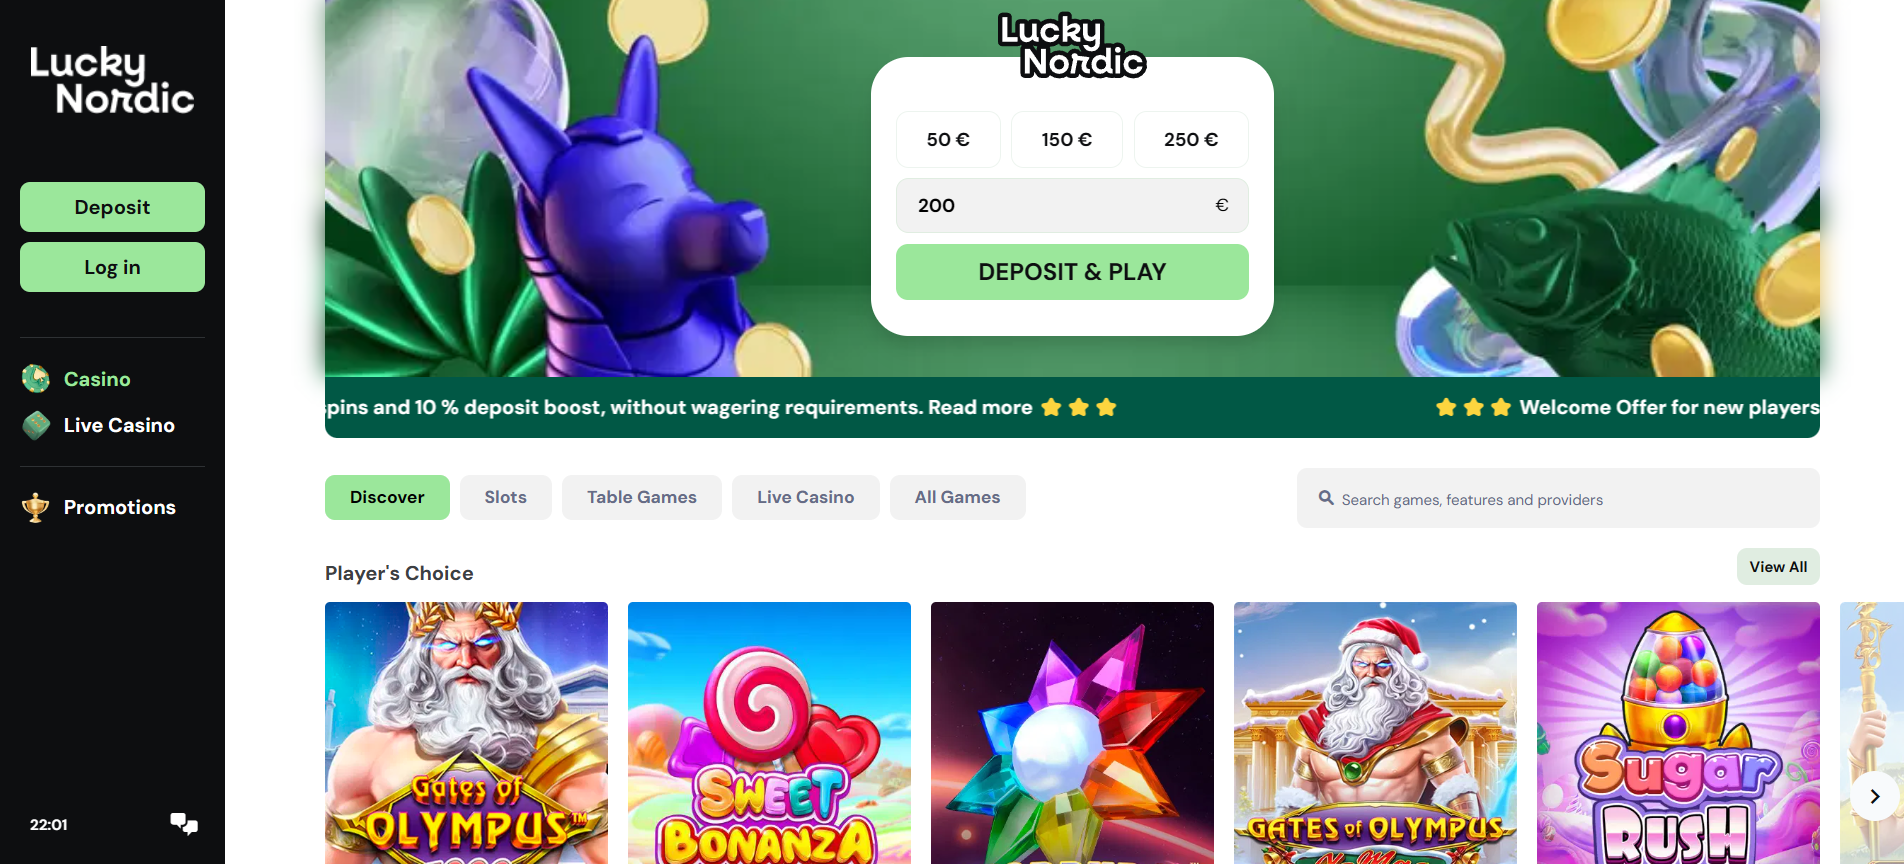Switch to the Slots tab

(x=506, y=497)
